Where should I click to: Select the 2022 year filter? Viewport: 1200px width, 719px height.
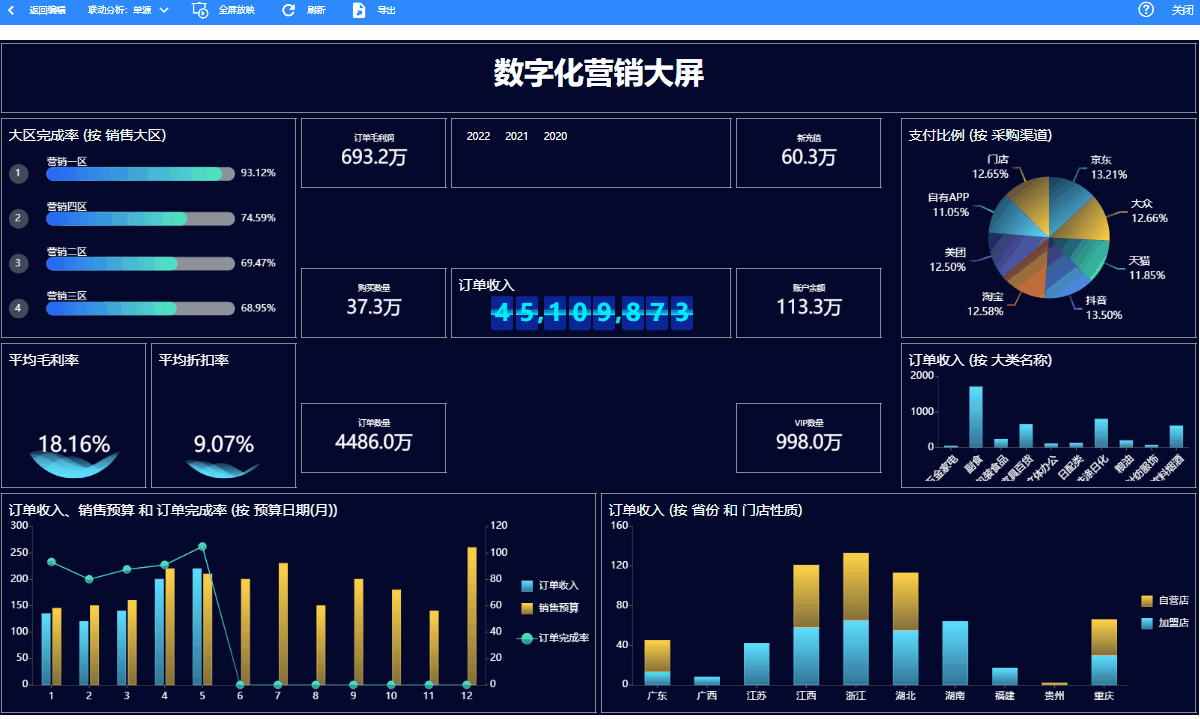click(478, 136)
